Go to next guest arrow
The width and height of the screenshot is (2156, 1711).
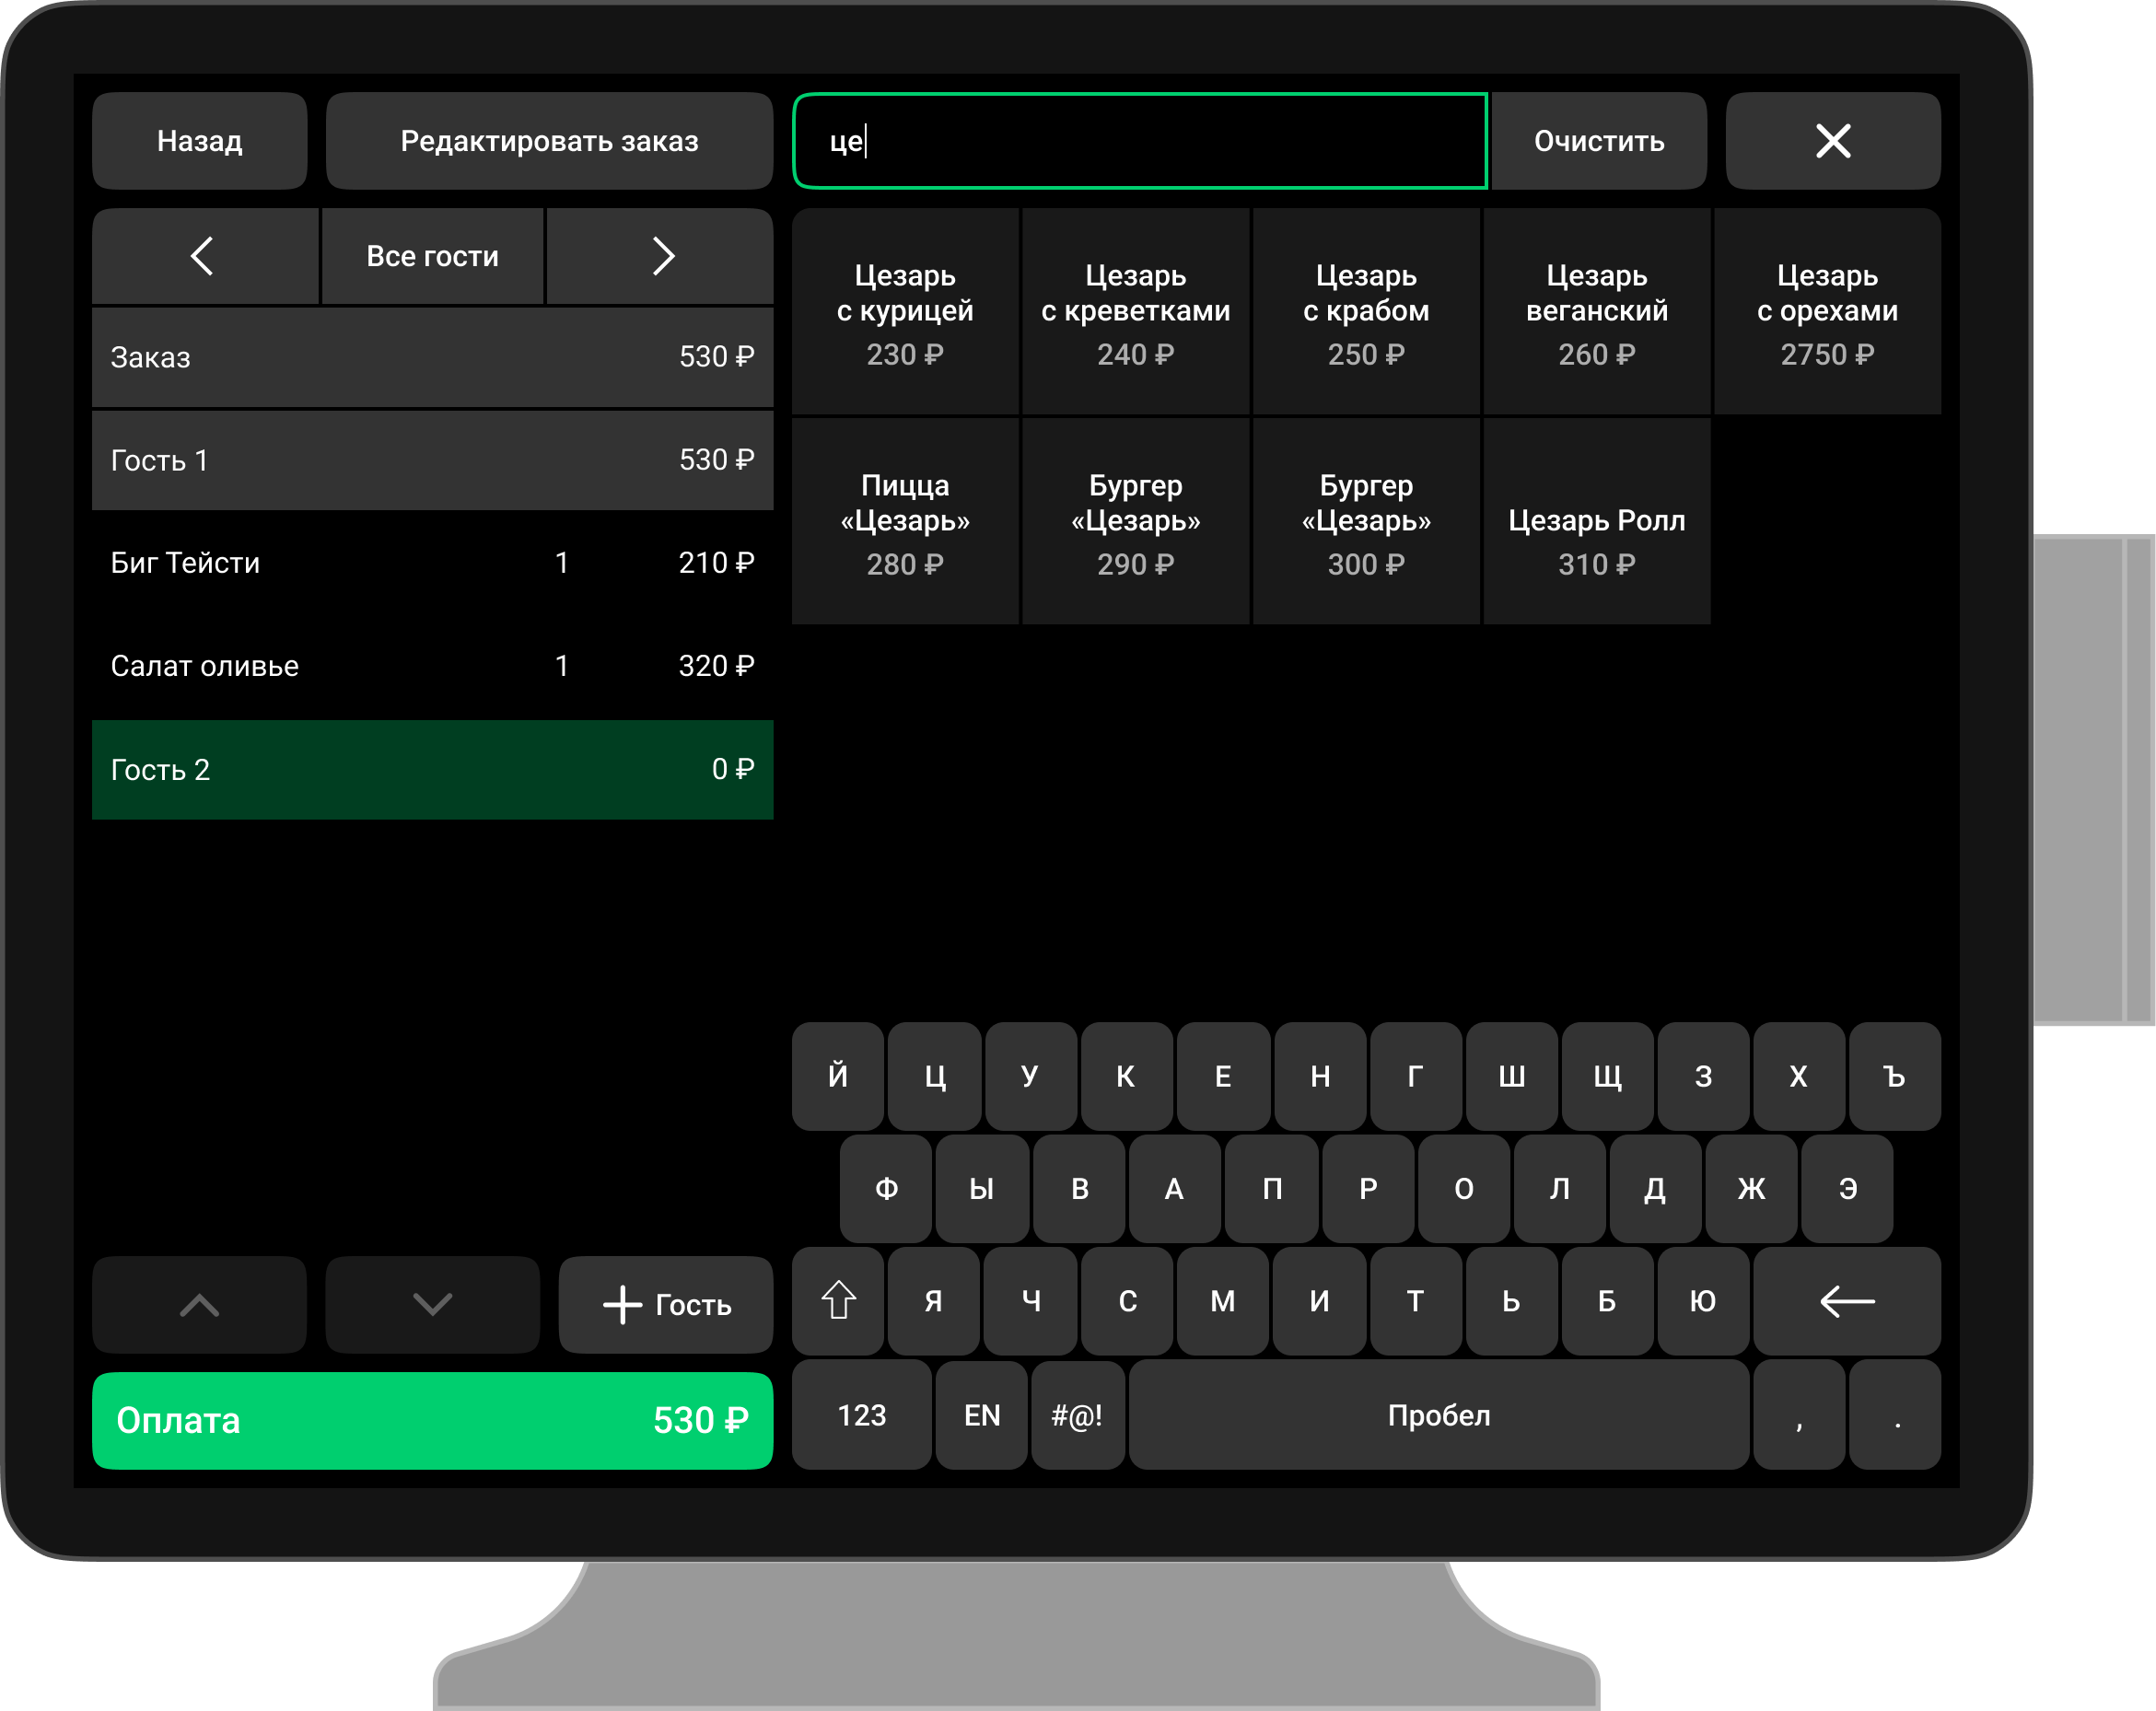(660, 256)
